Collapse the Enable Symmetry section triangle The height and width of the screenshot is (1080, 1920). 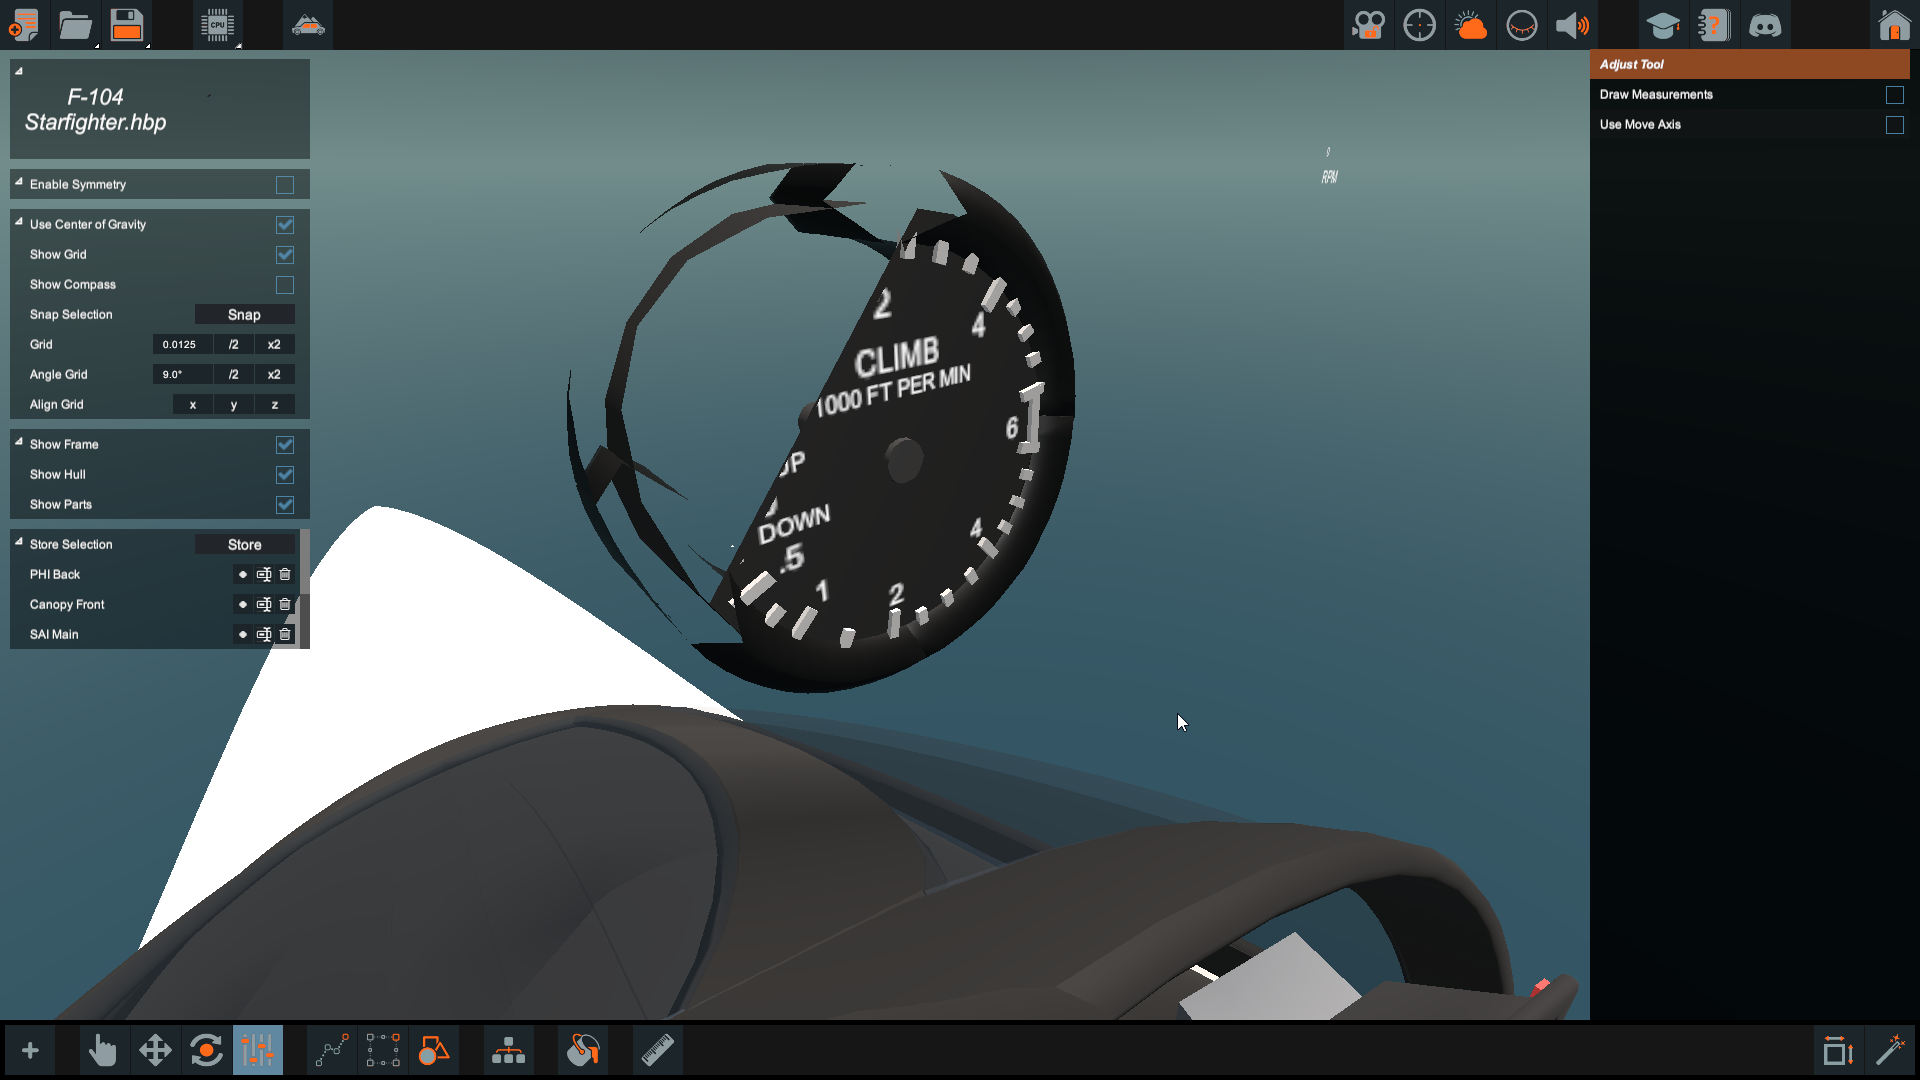click(19, 182)
